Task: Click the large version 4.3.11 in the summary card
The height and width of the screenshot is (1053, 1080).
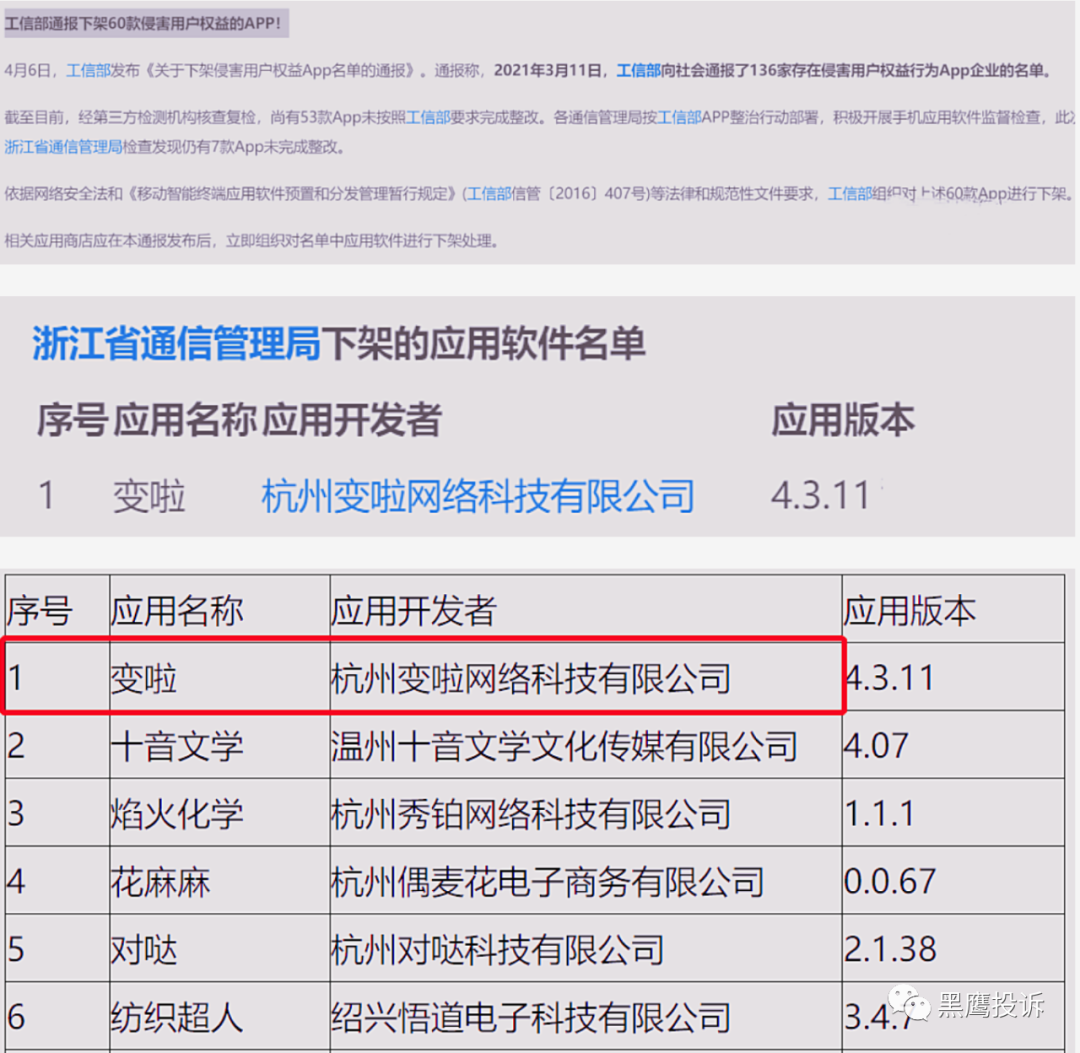Action: coord(821,496)
